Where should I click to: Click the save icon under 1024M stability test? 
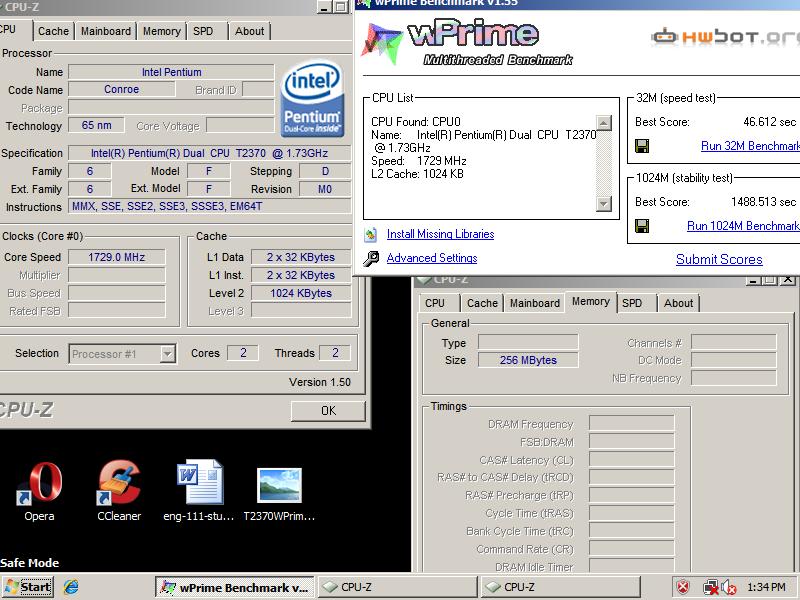tap(642, 226)
